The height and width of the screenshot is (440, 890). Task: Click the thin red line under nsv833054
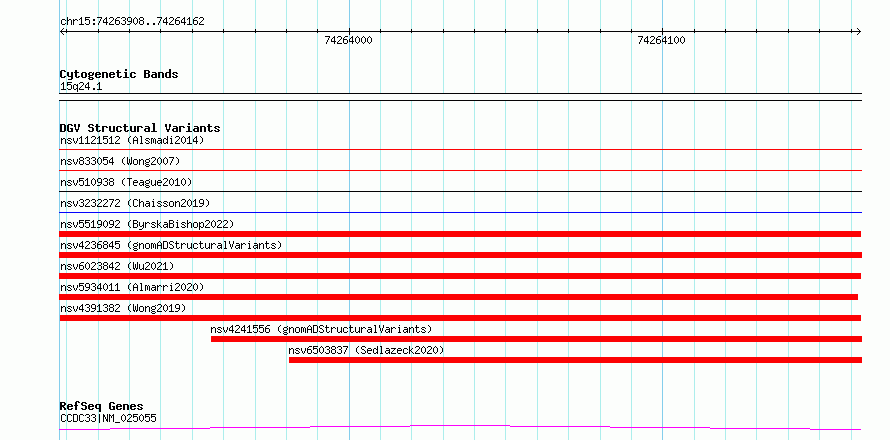tap(461, 170)
